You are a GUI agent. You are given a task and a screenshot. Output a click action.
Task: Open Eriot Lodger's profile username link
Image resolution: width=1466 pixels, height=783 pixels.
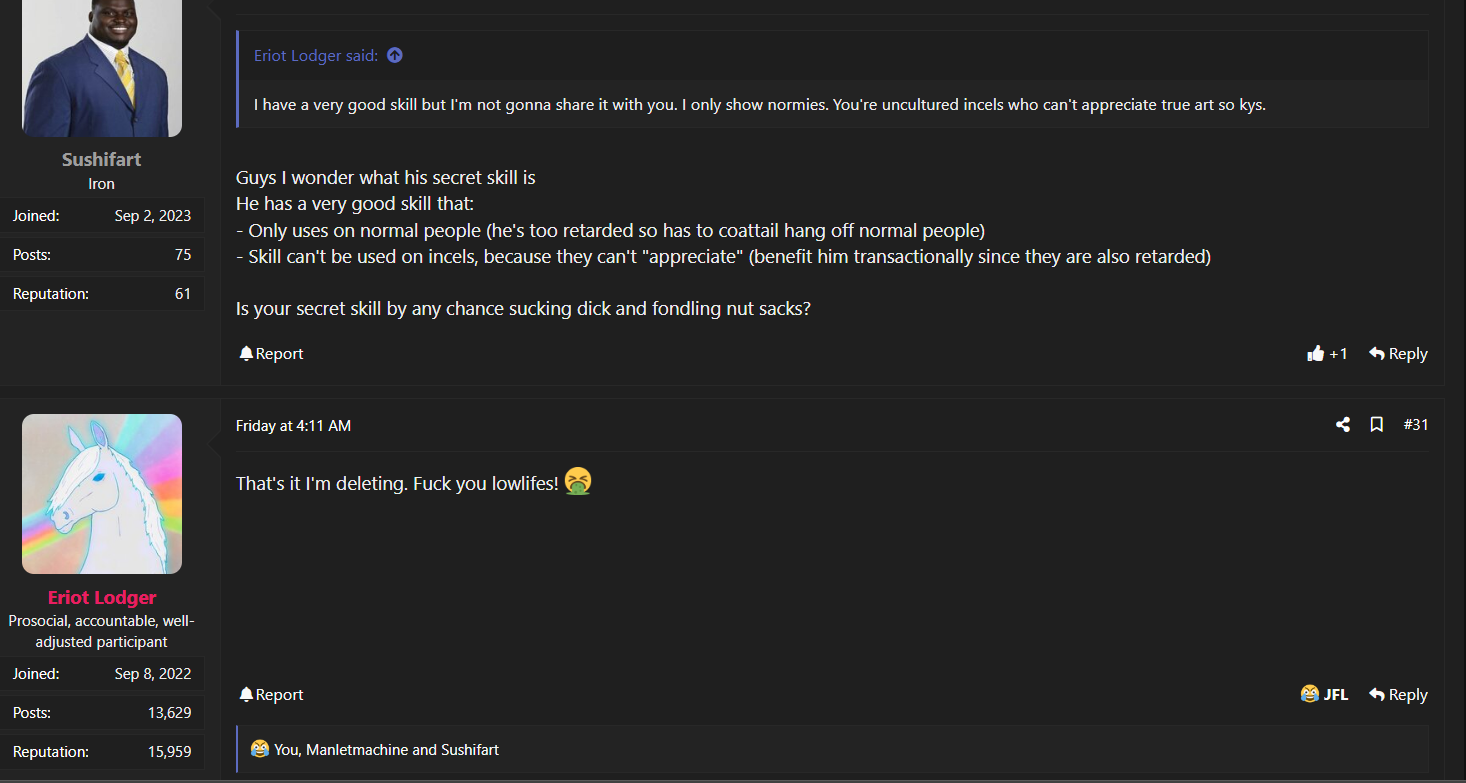[102, 598]
